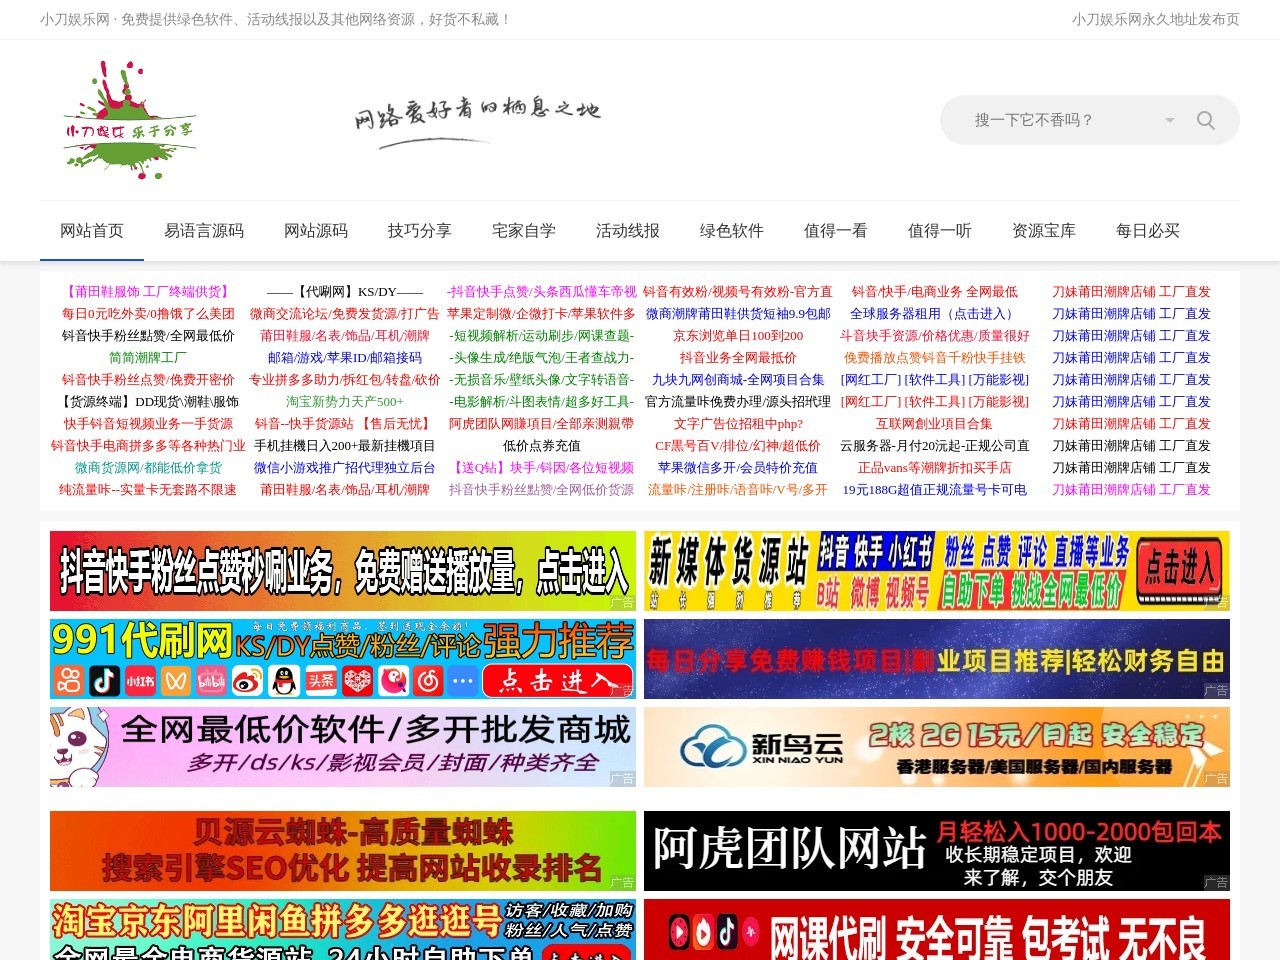Click 微信小游戏推广招代理独立后台 link
Screen dimensions: 1280x960
345,468
